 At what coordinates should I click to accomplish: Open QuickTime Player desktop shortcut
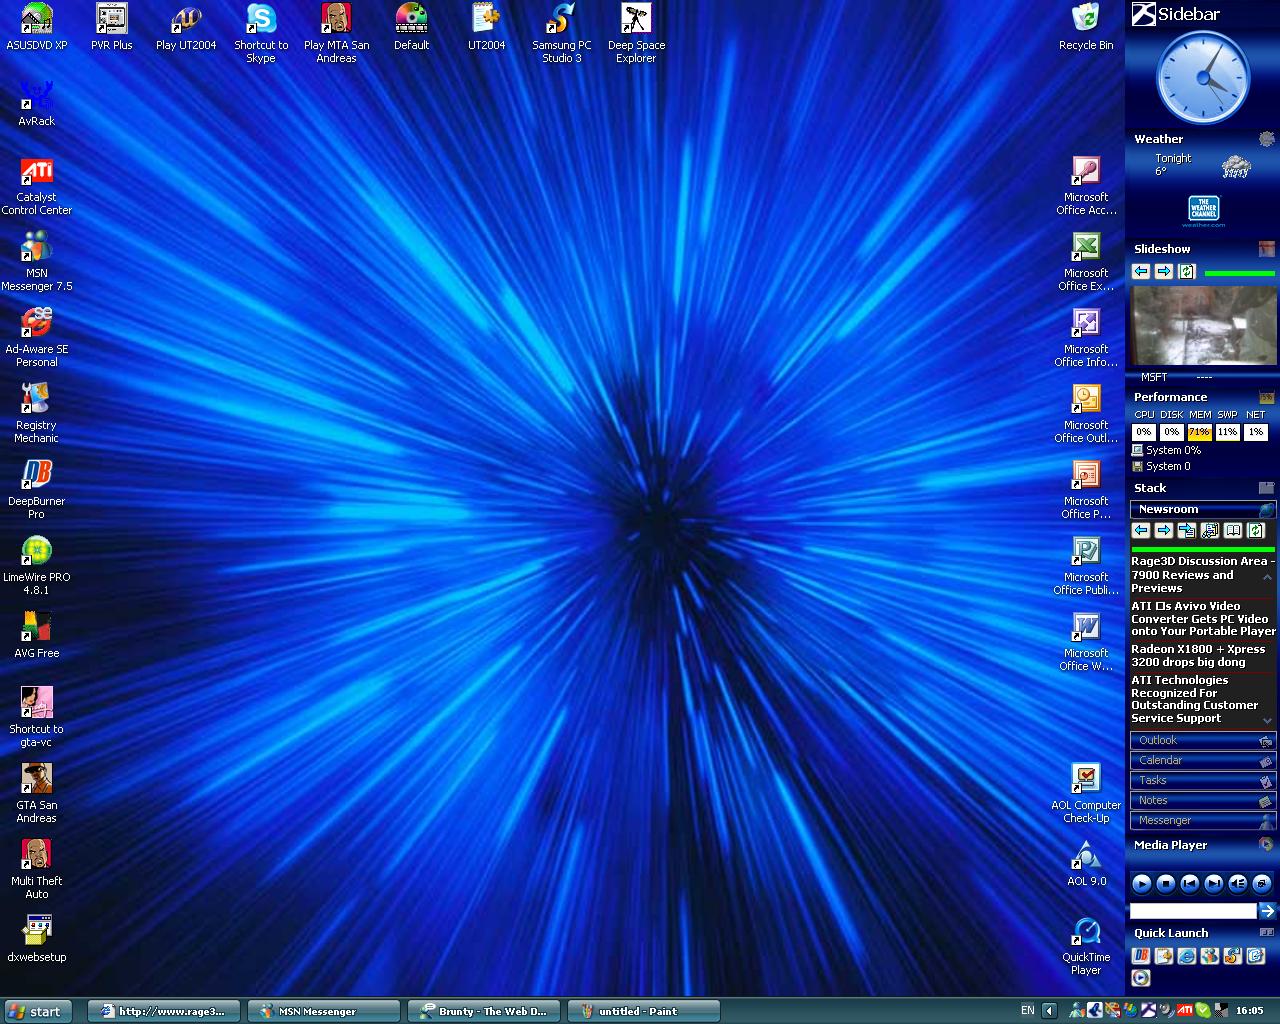(x=1086, y=946)
